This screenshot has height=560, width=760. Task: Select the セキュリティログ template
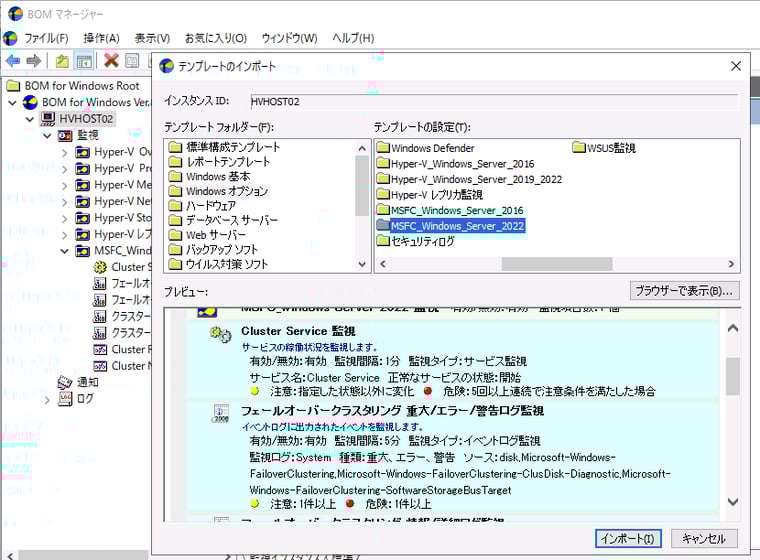pos(416,241)
